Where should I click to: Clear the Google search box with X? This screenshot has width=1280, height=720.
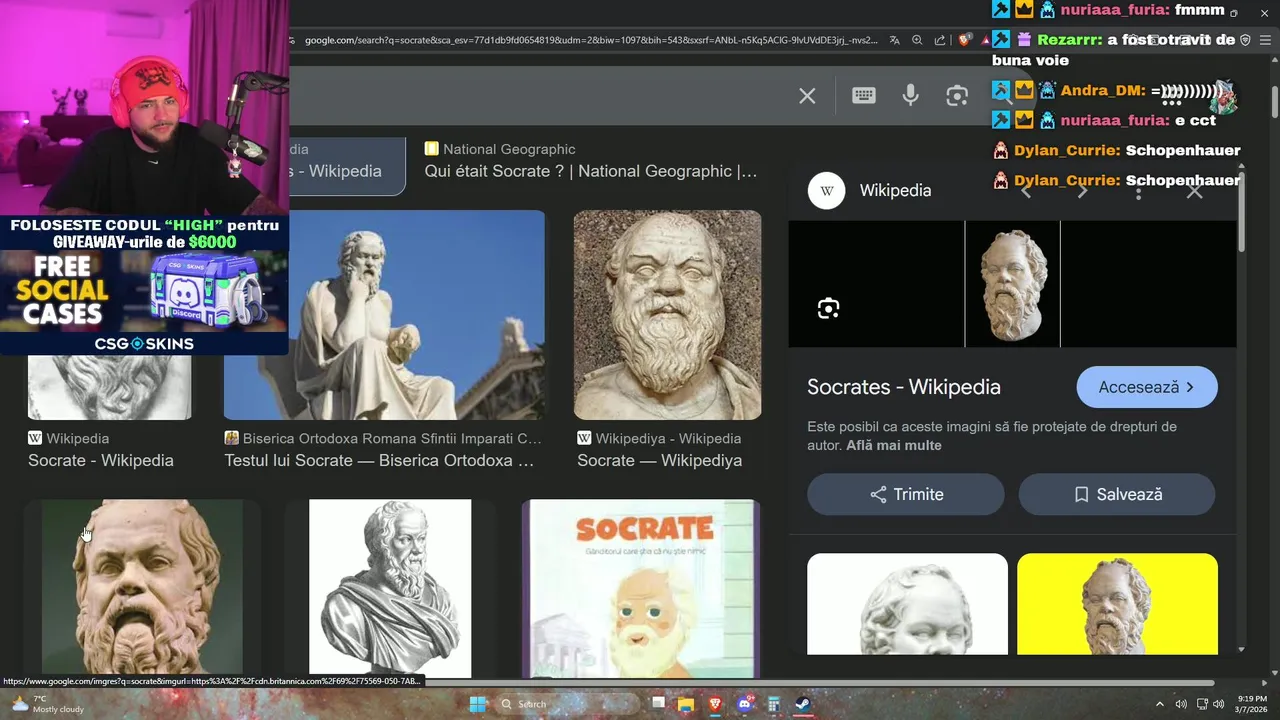807,96
